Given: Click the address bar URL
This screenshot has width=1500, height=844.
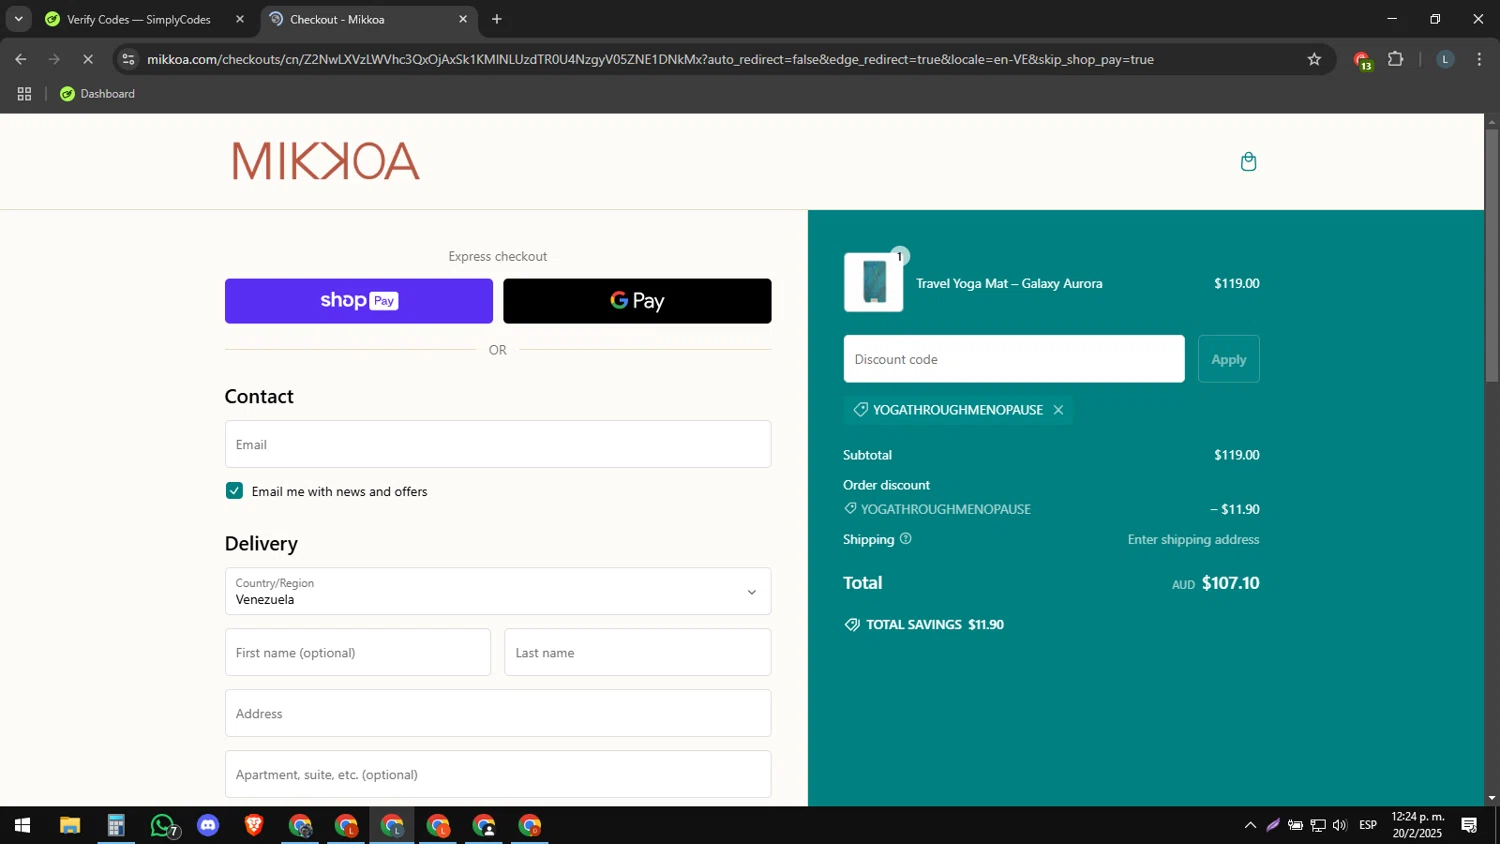Looking at the screenshot, I should [x=650, y=59].
